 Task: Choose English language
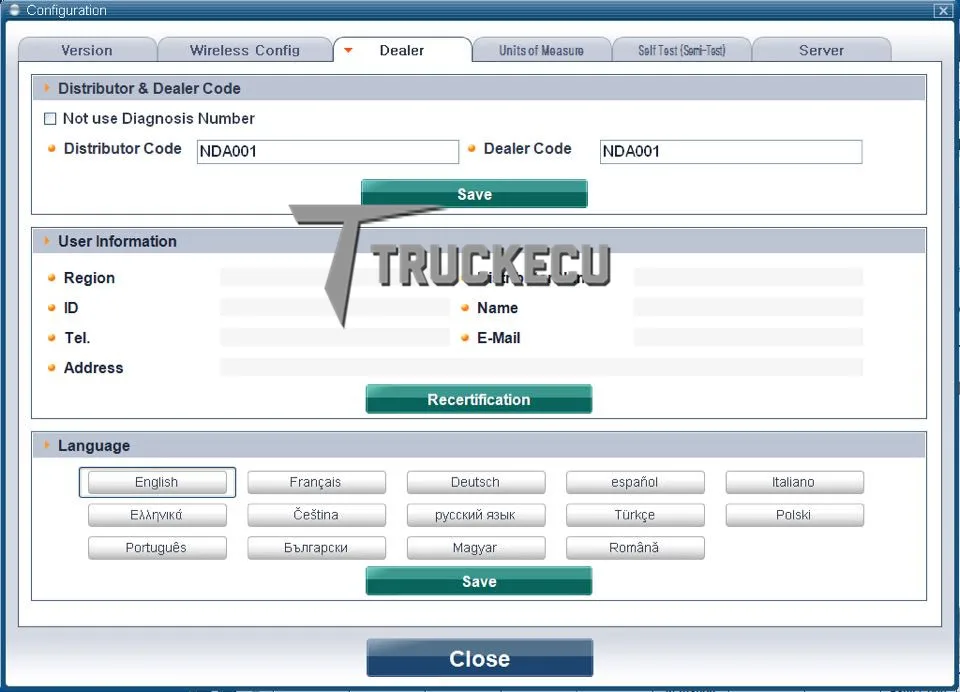(x=157, y=482)
